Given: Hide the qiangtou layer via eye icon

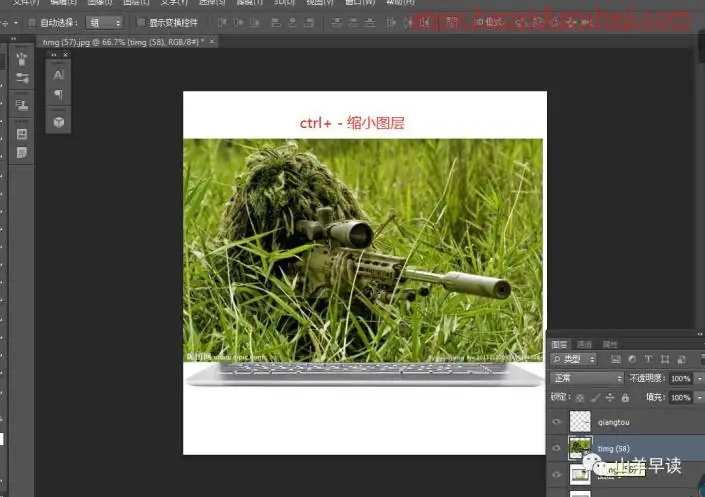Looking at the screenshot, I should point(557,422).
